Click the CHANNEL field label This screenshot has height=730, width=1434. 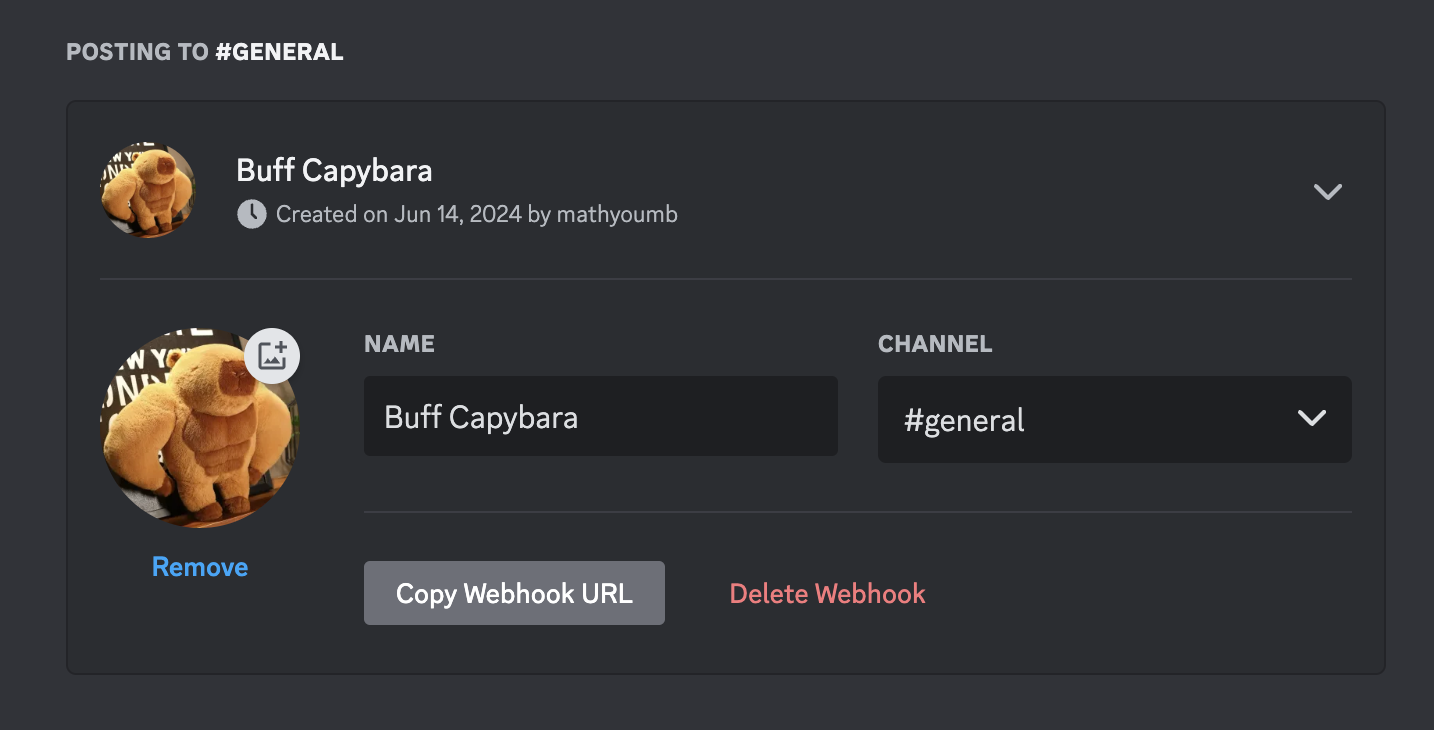click(935, 344)
